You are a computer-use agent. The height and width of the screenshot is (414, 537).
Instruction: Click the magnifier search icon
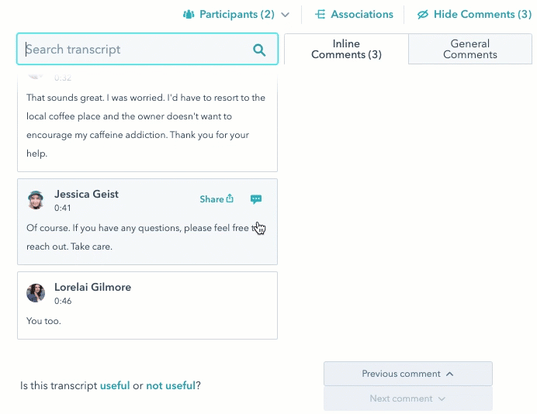(259, 50)
